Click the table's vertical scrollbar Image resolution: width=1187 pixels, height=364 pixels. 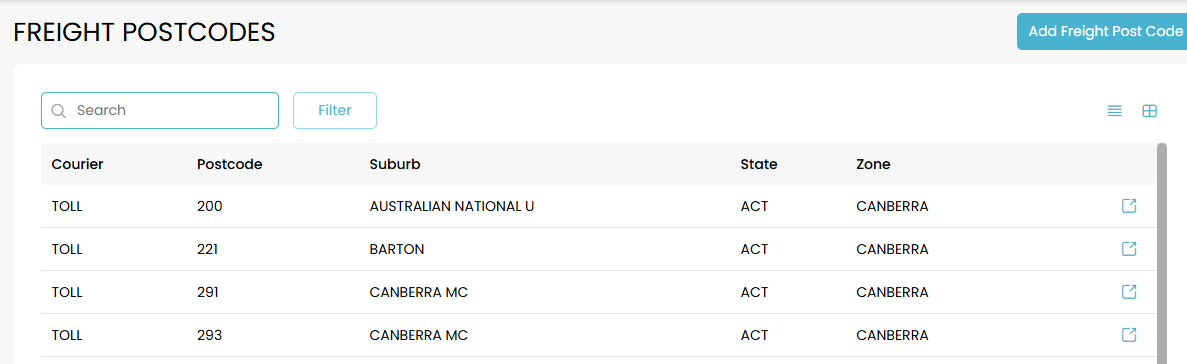tap(1162, 254)
